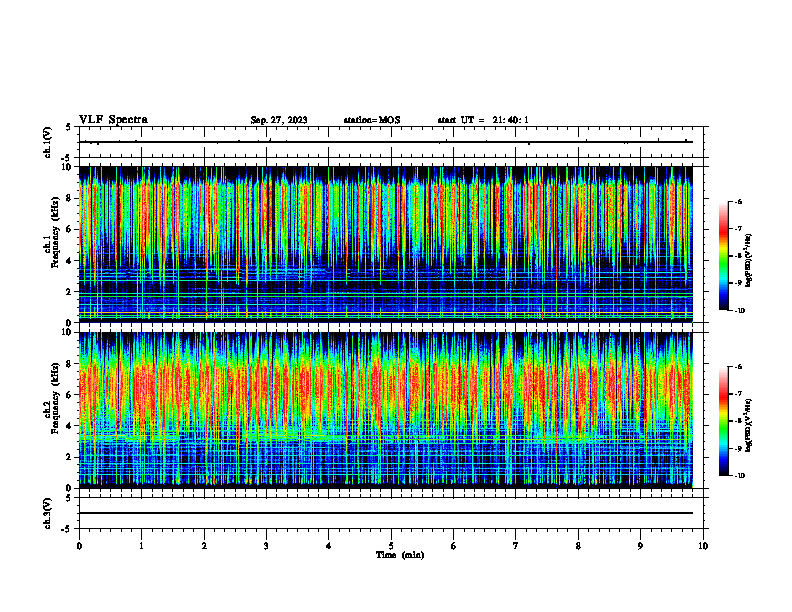
Task: Click the ch.1 spectrogram color scale bar
Action: [723, 256]
